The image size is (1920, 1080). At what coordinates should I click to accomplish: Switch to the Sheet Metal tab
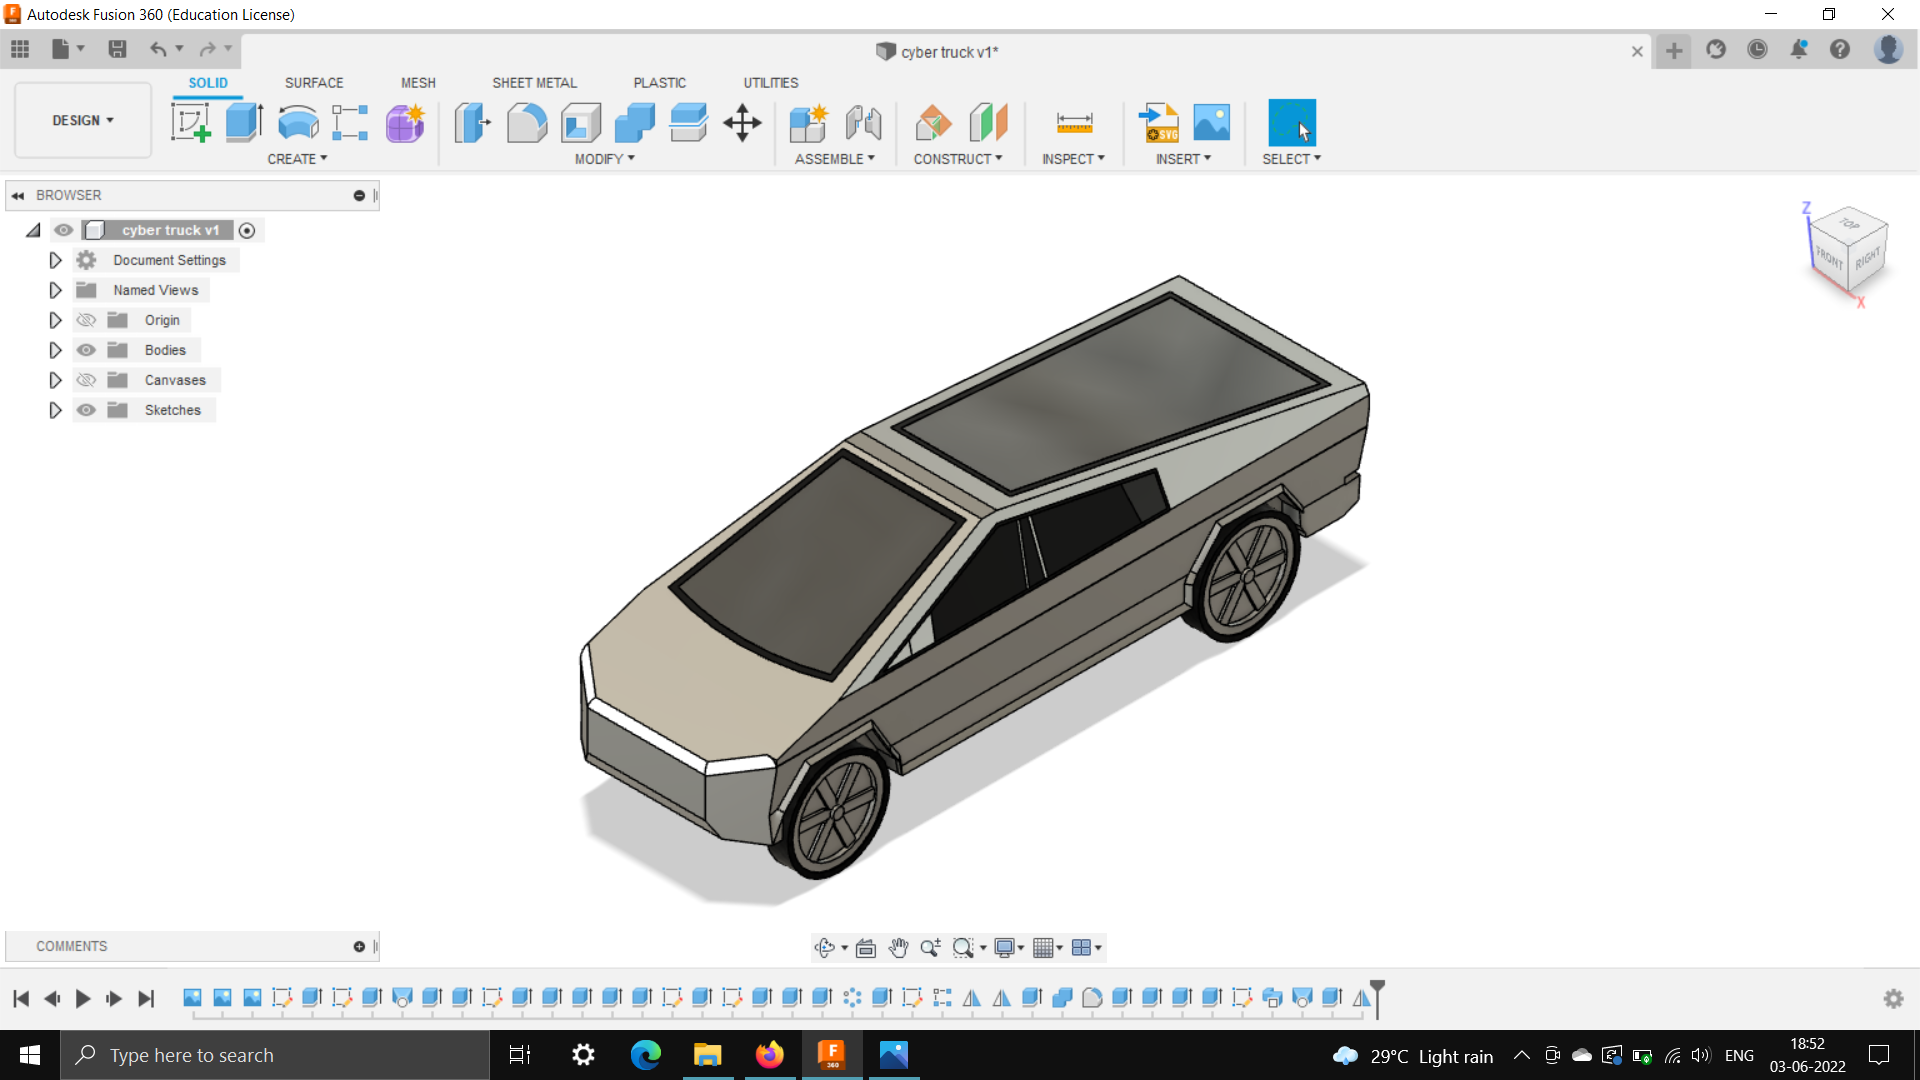click(x=533, y=82)
